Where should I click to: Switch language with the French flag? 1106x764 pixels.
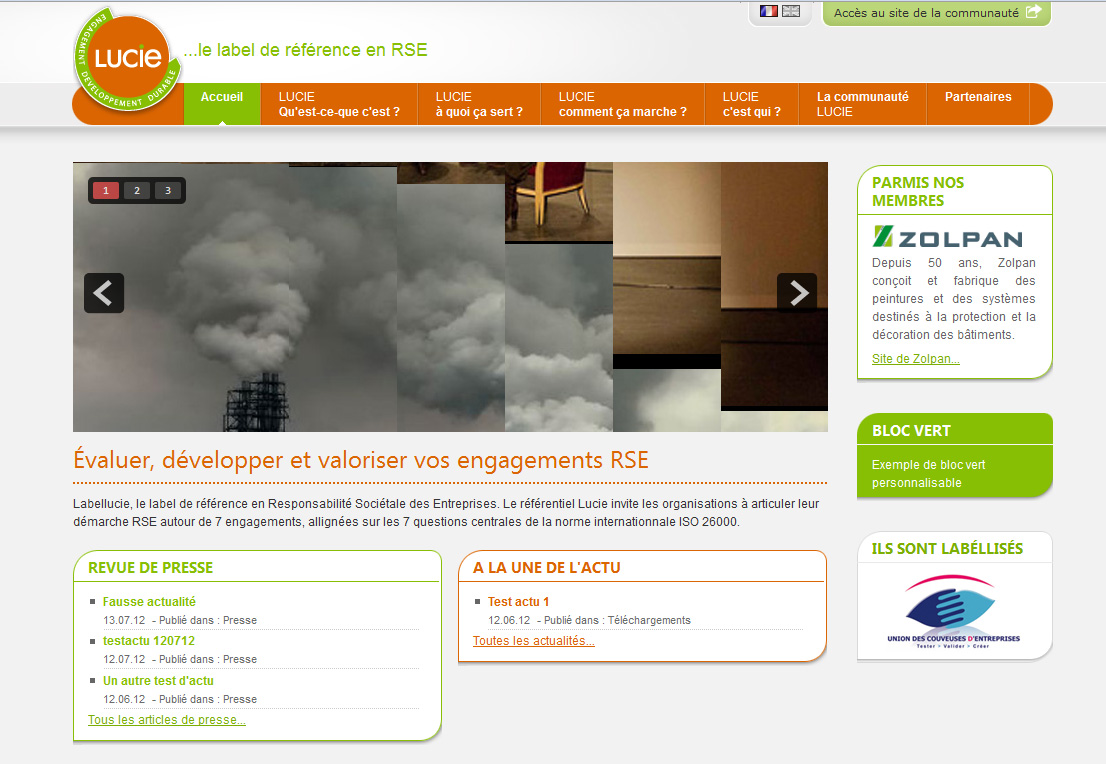tap(768, 12)
